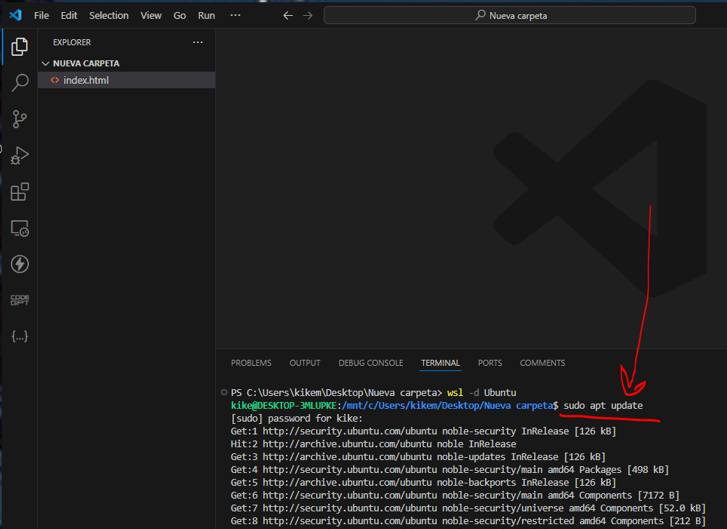Viewport: 727px width, 529px height.
Task: Open the Explorer view in activity bar
Action: tap(19, 47)
